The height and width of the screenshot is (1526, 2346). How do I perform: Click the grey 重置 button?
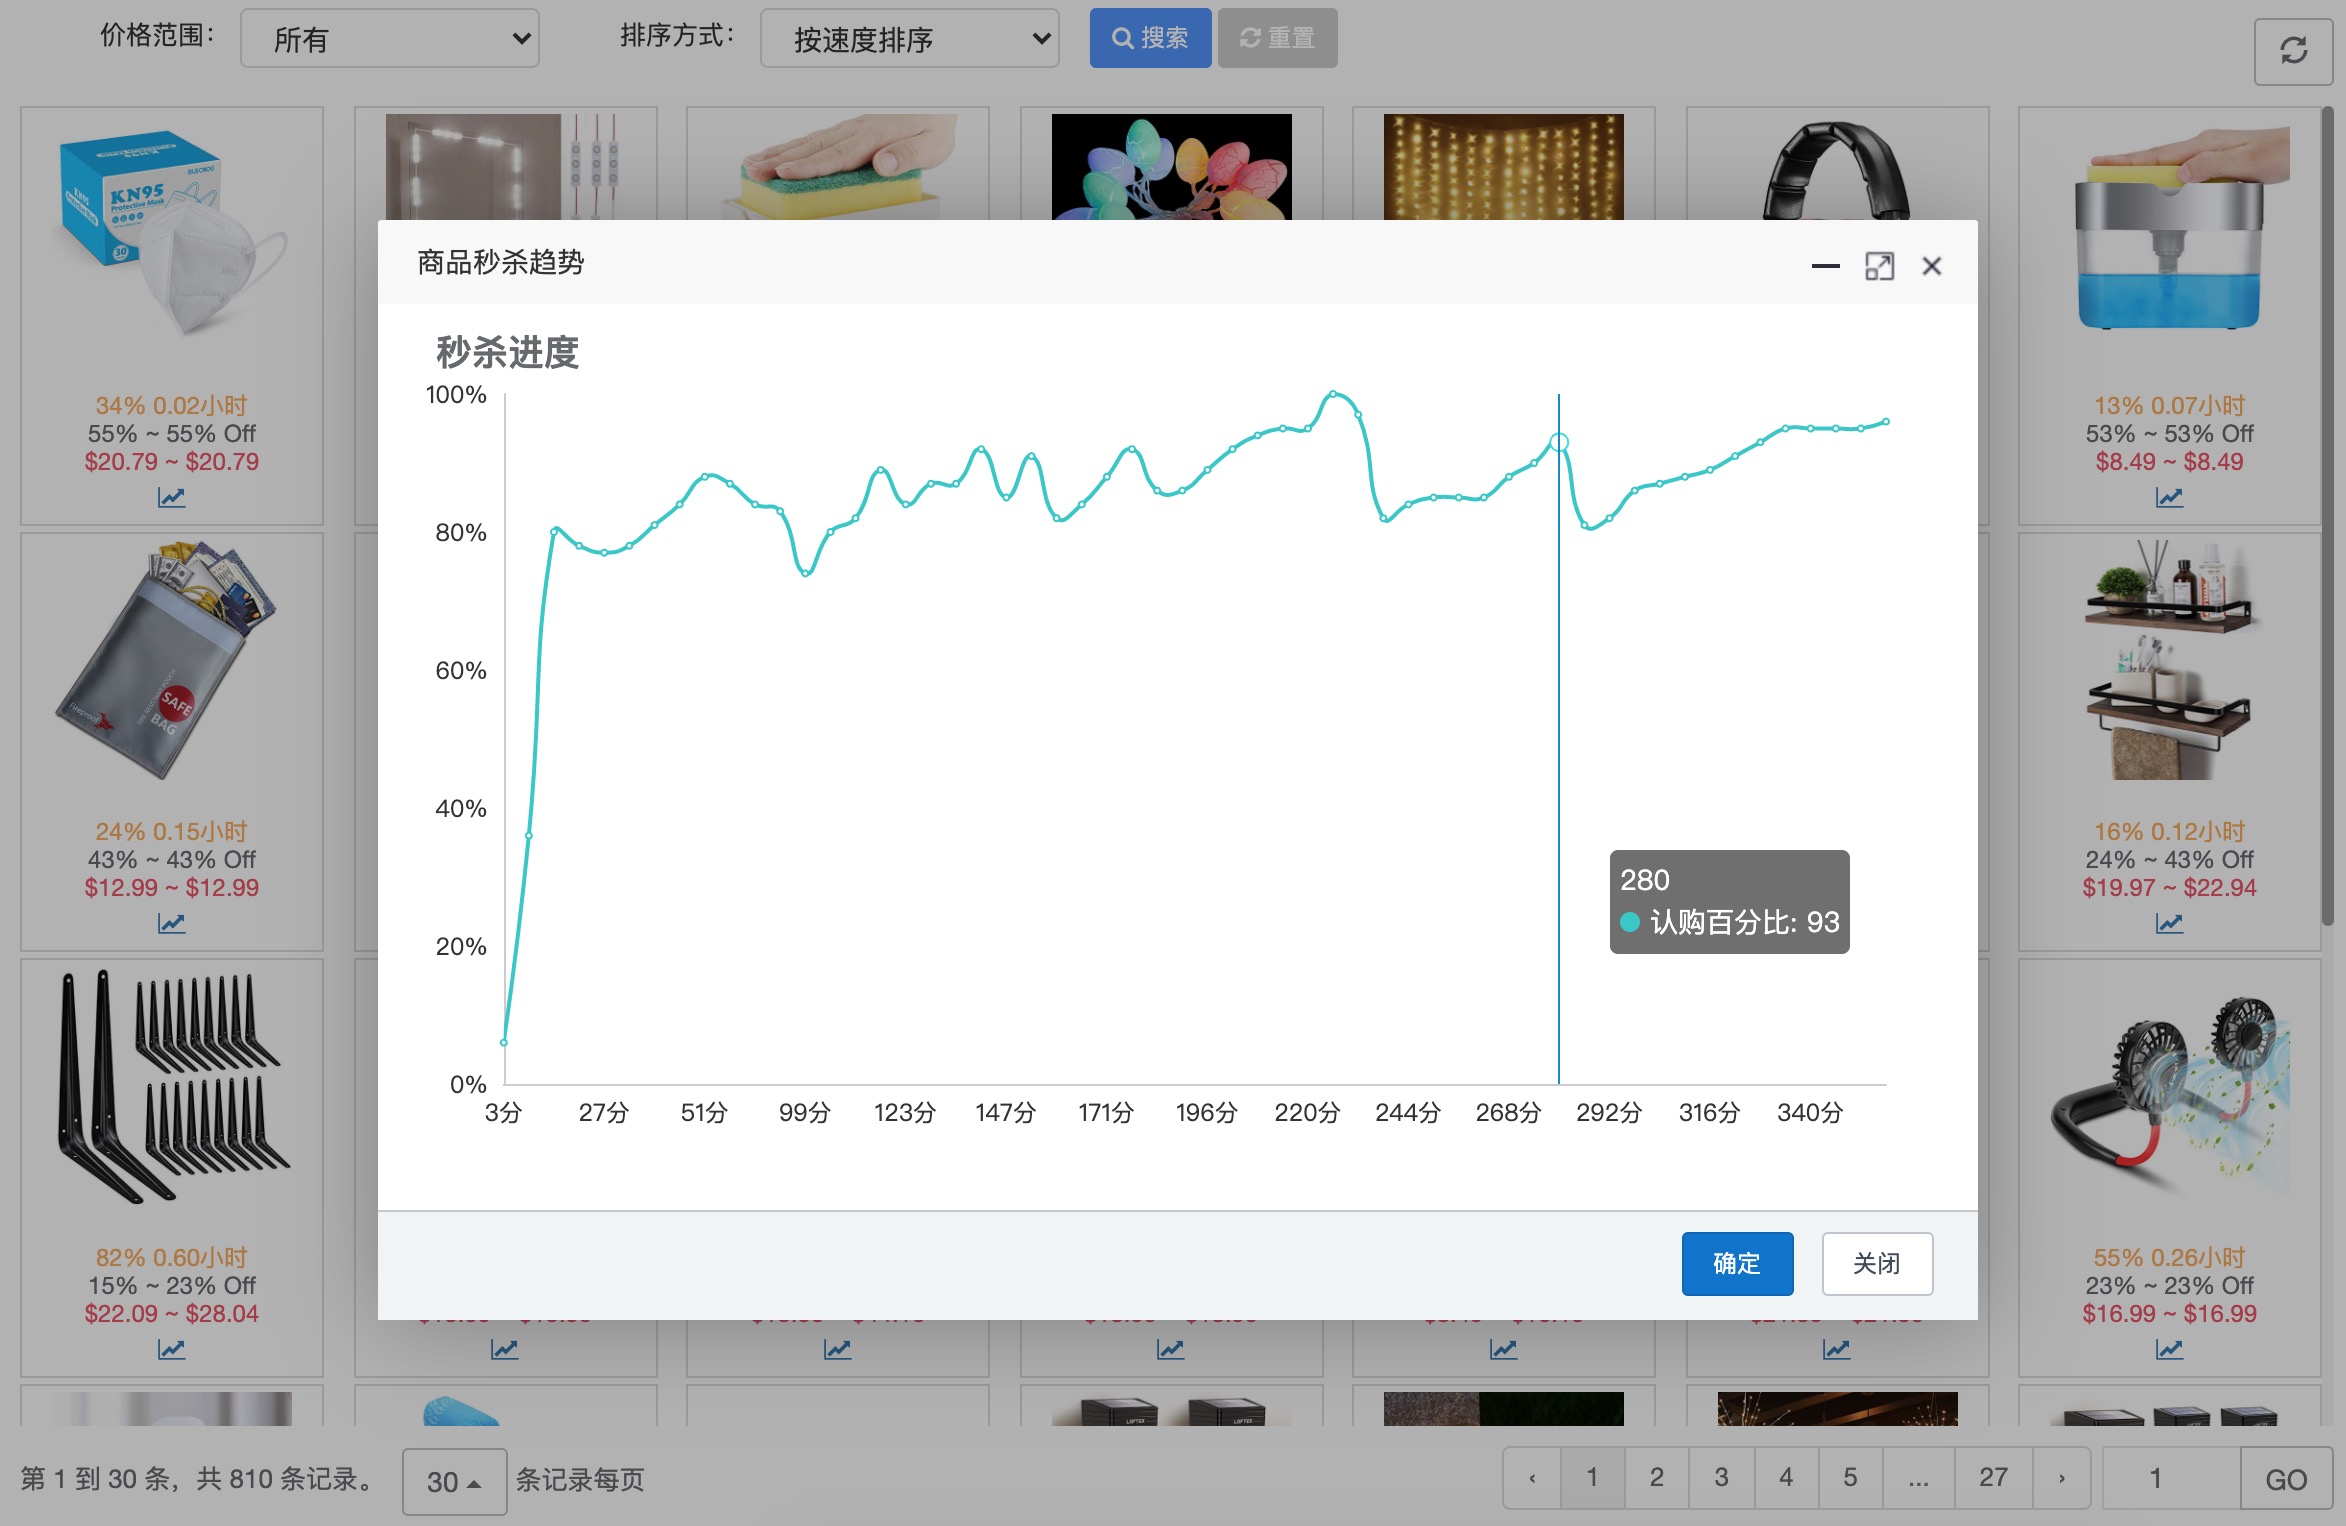1277,38
